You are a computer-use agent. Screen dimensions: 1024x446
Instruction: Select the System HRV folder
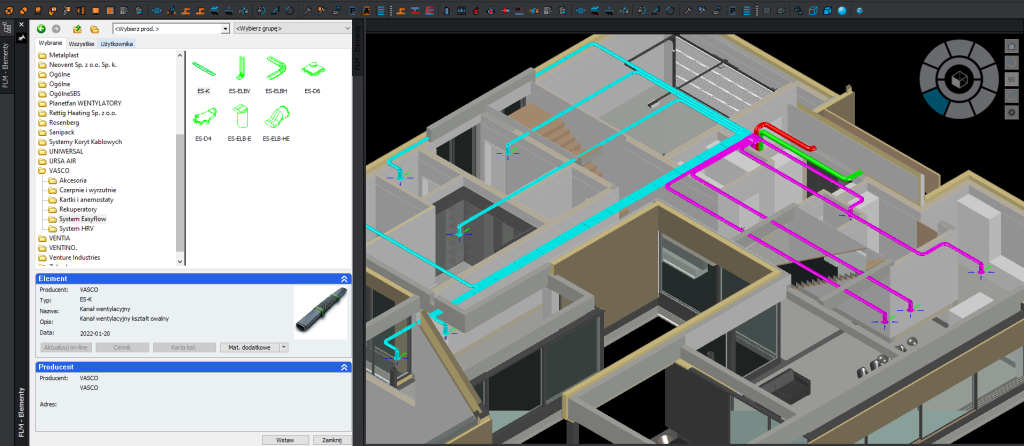tap(76, 228)
